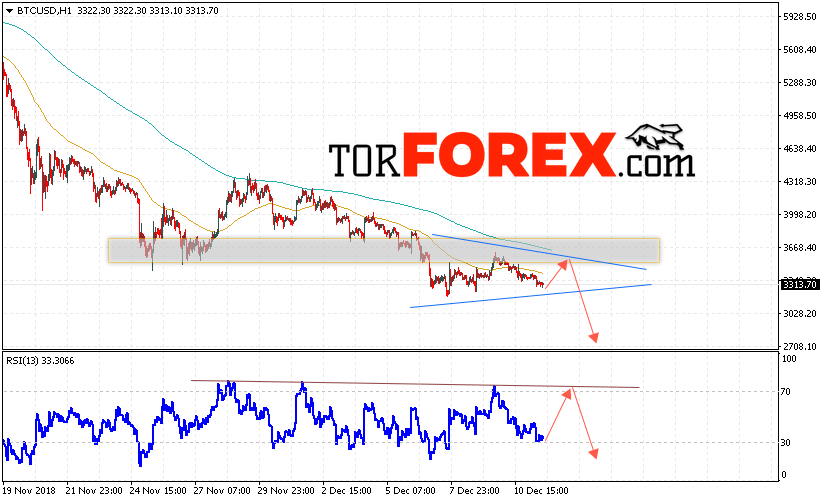Click the current price tag 3313.70
This screenshot has width=821, height=502.
(800, 284)
